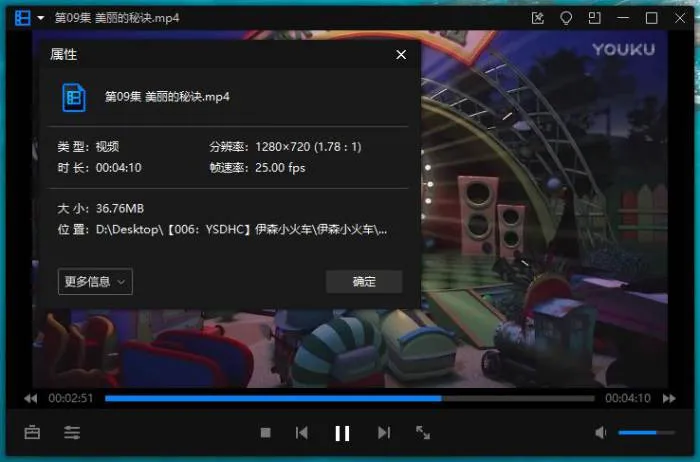The height and width of the screenshot is (462, 700).
Task: Open the playback settings sliders icon
Action: [x=72, y=432]
